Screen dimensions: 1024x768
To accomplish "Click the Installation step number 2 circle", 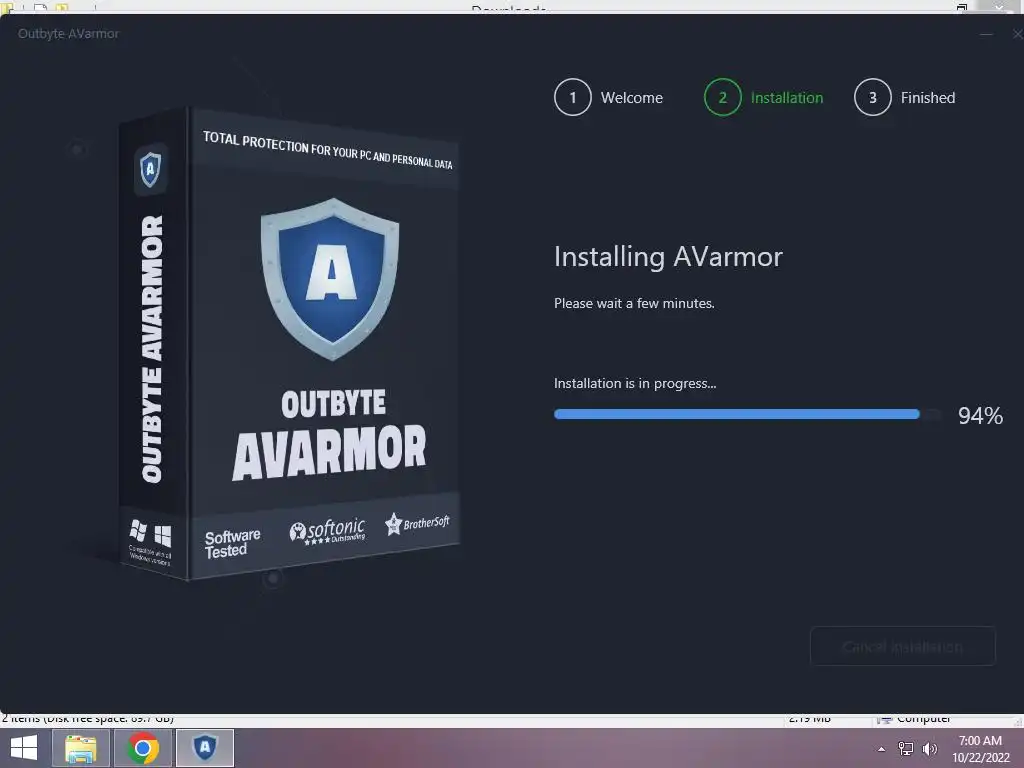I will 722,97.
